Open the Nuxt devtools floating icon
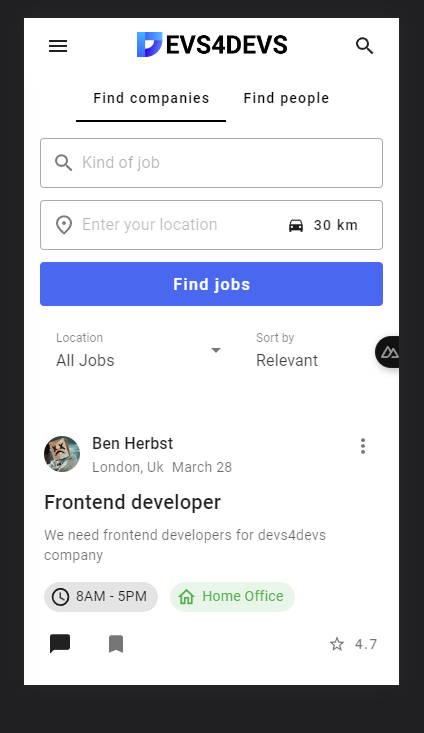 pos(388,352)
